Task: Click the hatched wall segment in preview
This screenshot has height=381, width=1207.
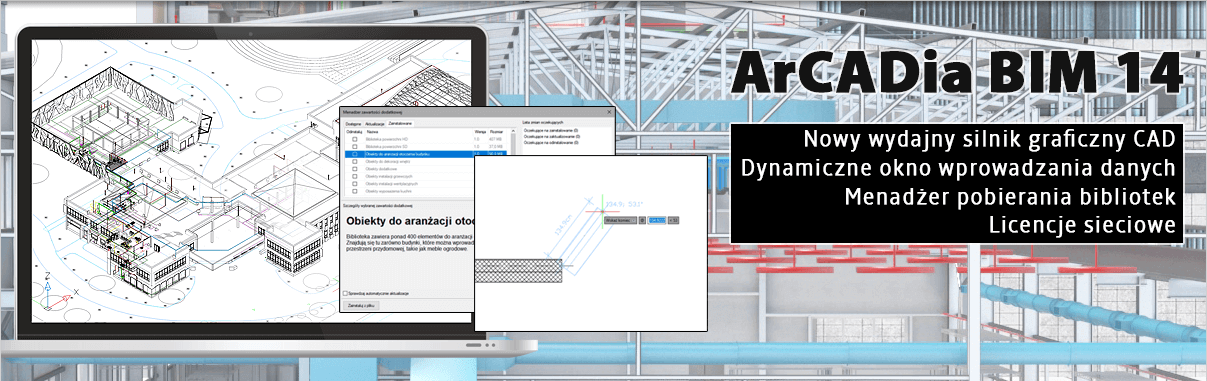Action: point(518,270)
